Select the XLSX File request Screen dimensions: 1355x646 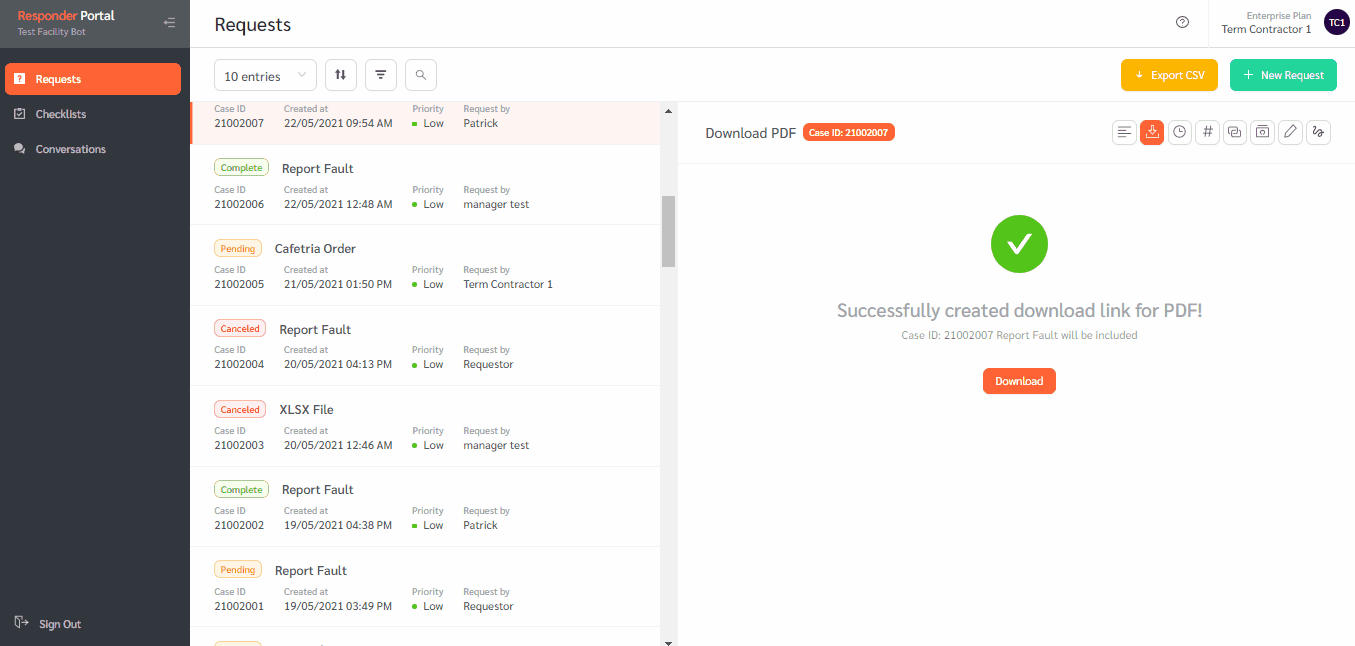point(425,426)
